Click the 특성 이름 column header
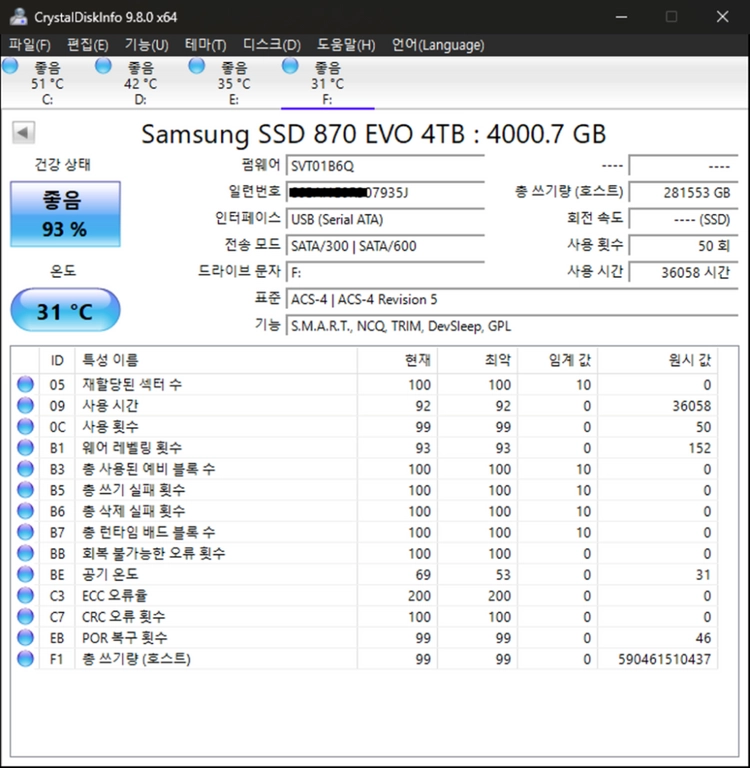 [216, 360]
